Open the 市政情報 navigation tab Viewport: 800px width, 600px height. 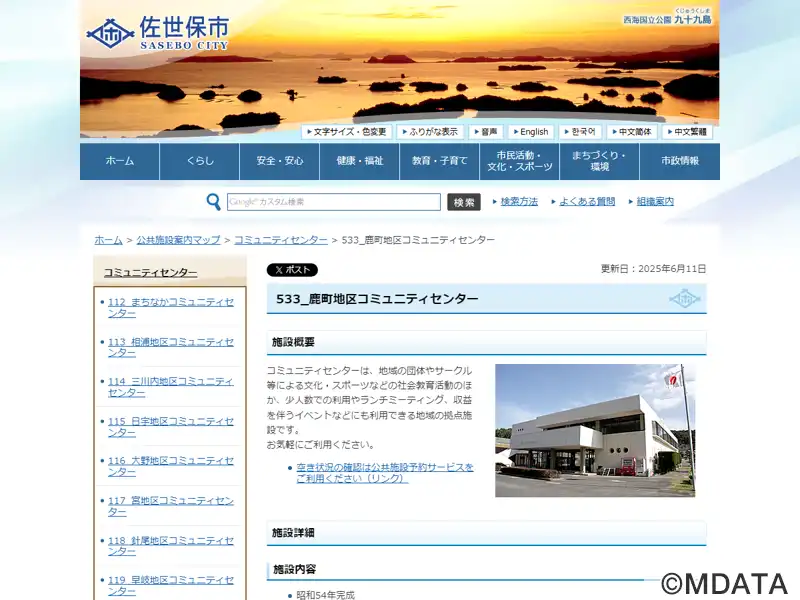tap(680, 161)
